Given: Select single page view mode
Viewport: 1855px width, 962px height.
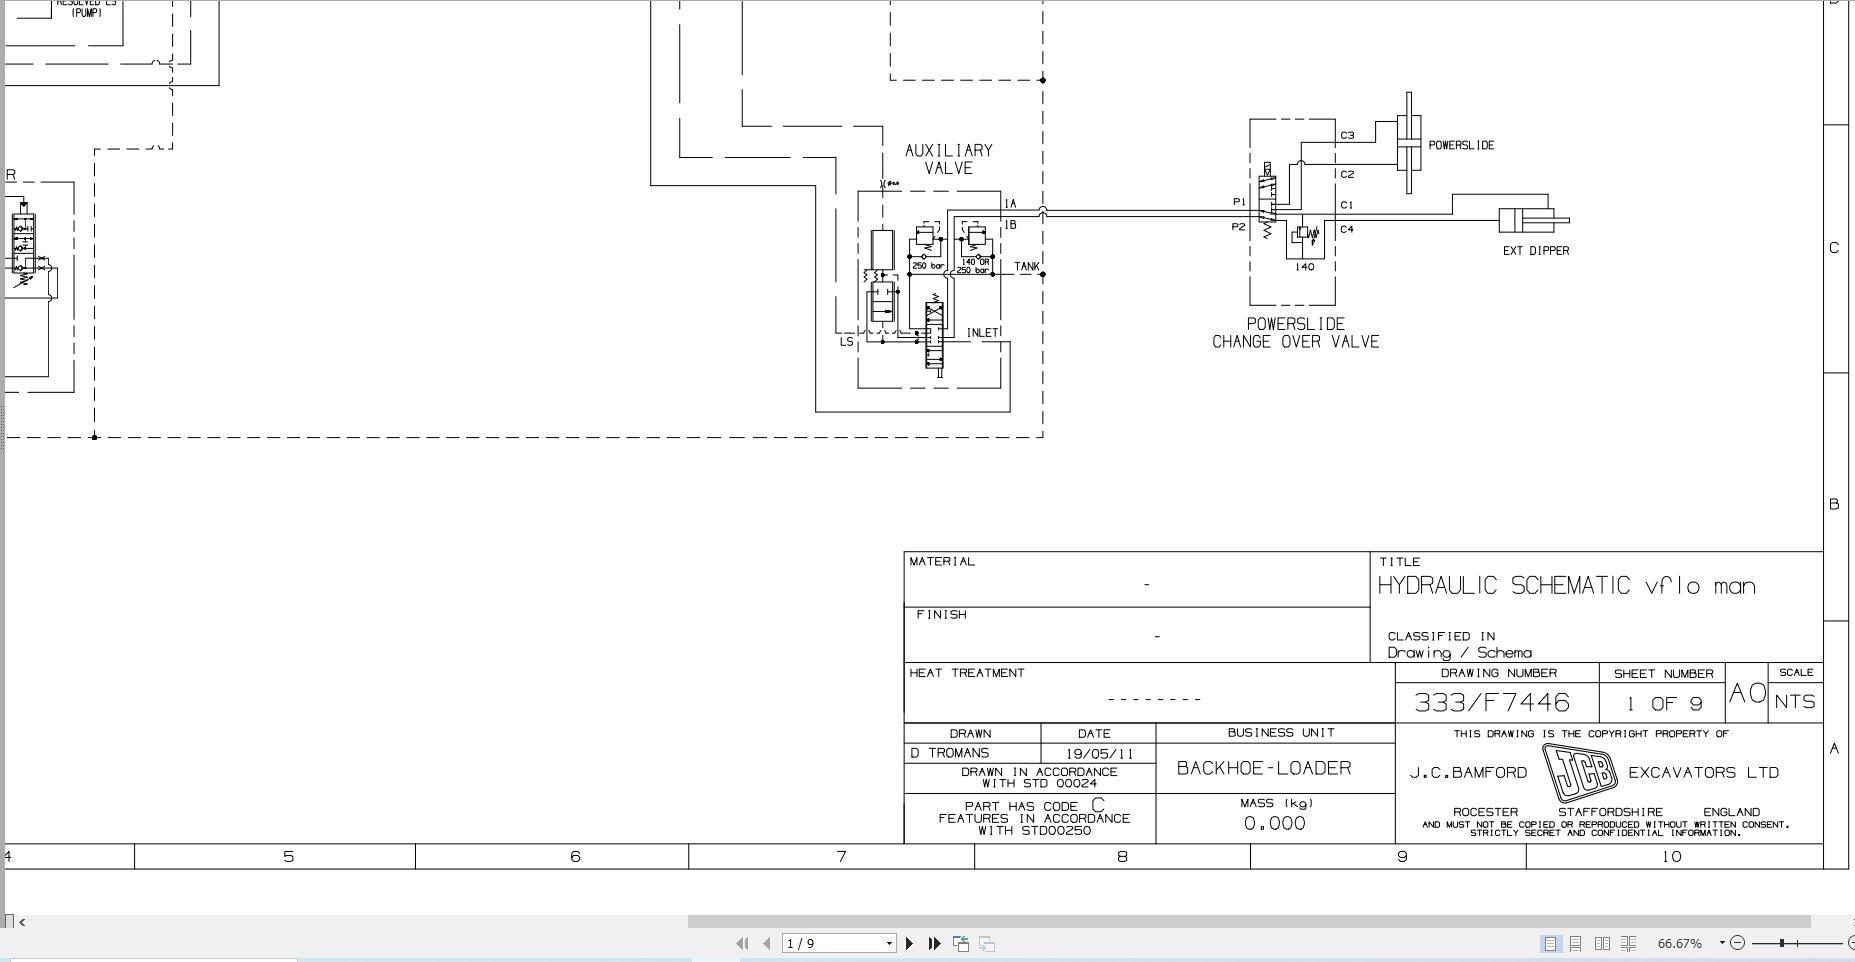Looking at the screenshot, I should pos(1550,943).
